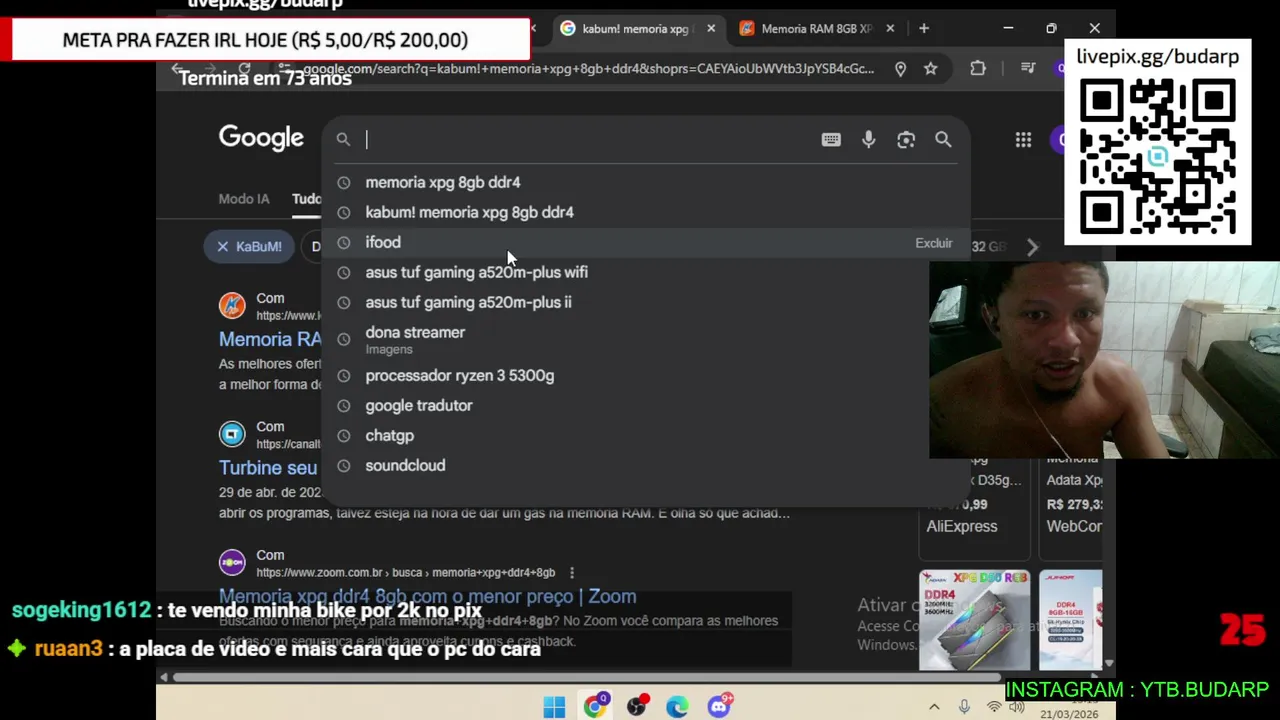Click 'Excluir' next to ifood suggestion
This screenshot has width=1280, height=720.
[933, 243]
